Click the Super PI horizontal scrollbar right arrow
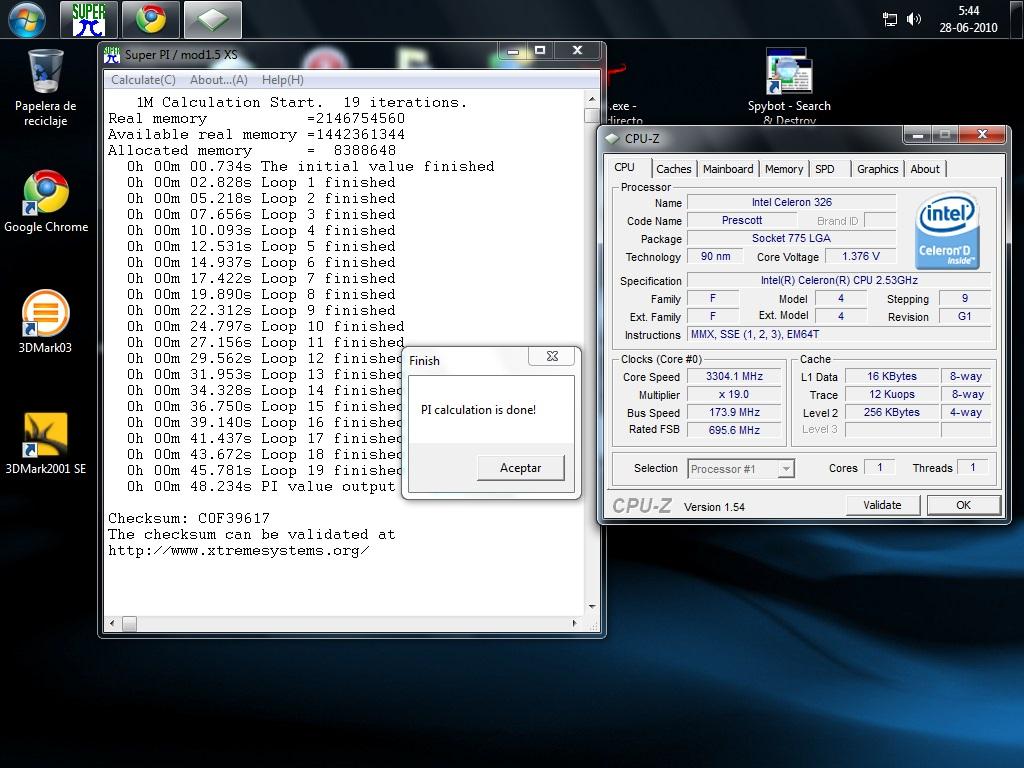The height and width of the screenshot is (768, 1024). point(575,623)
